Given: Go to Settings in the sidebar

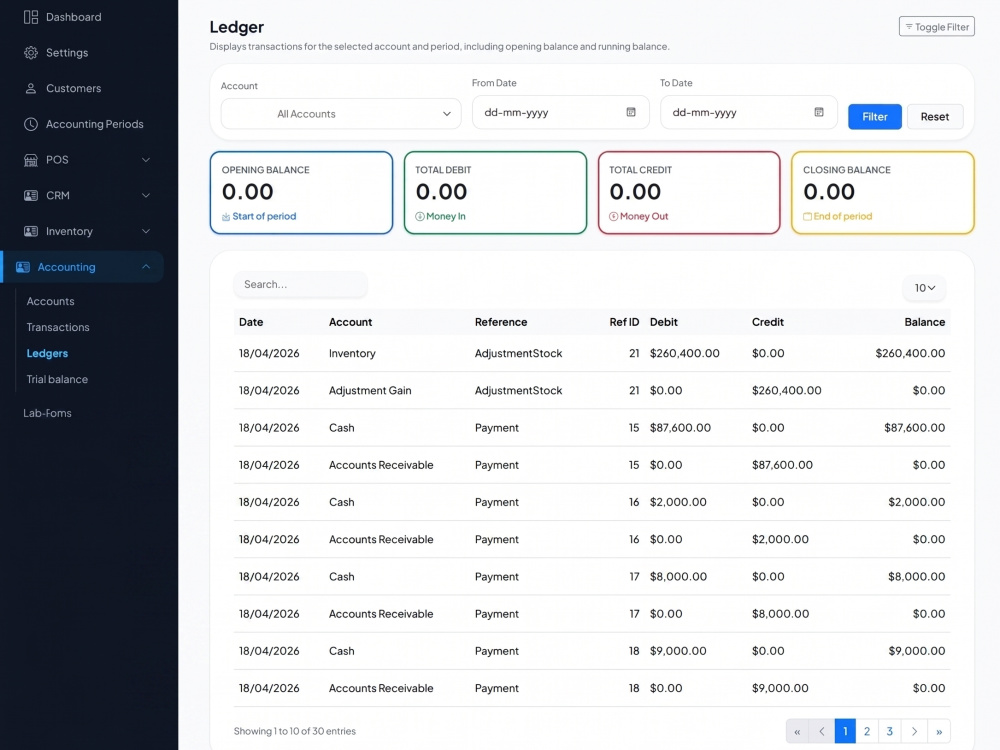Looking at the screenshot, I should (67, 53).
